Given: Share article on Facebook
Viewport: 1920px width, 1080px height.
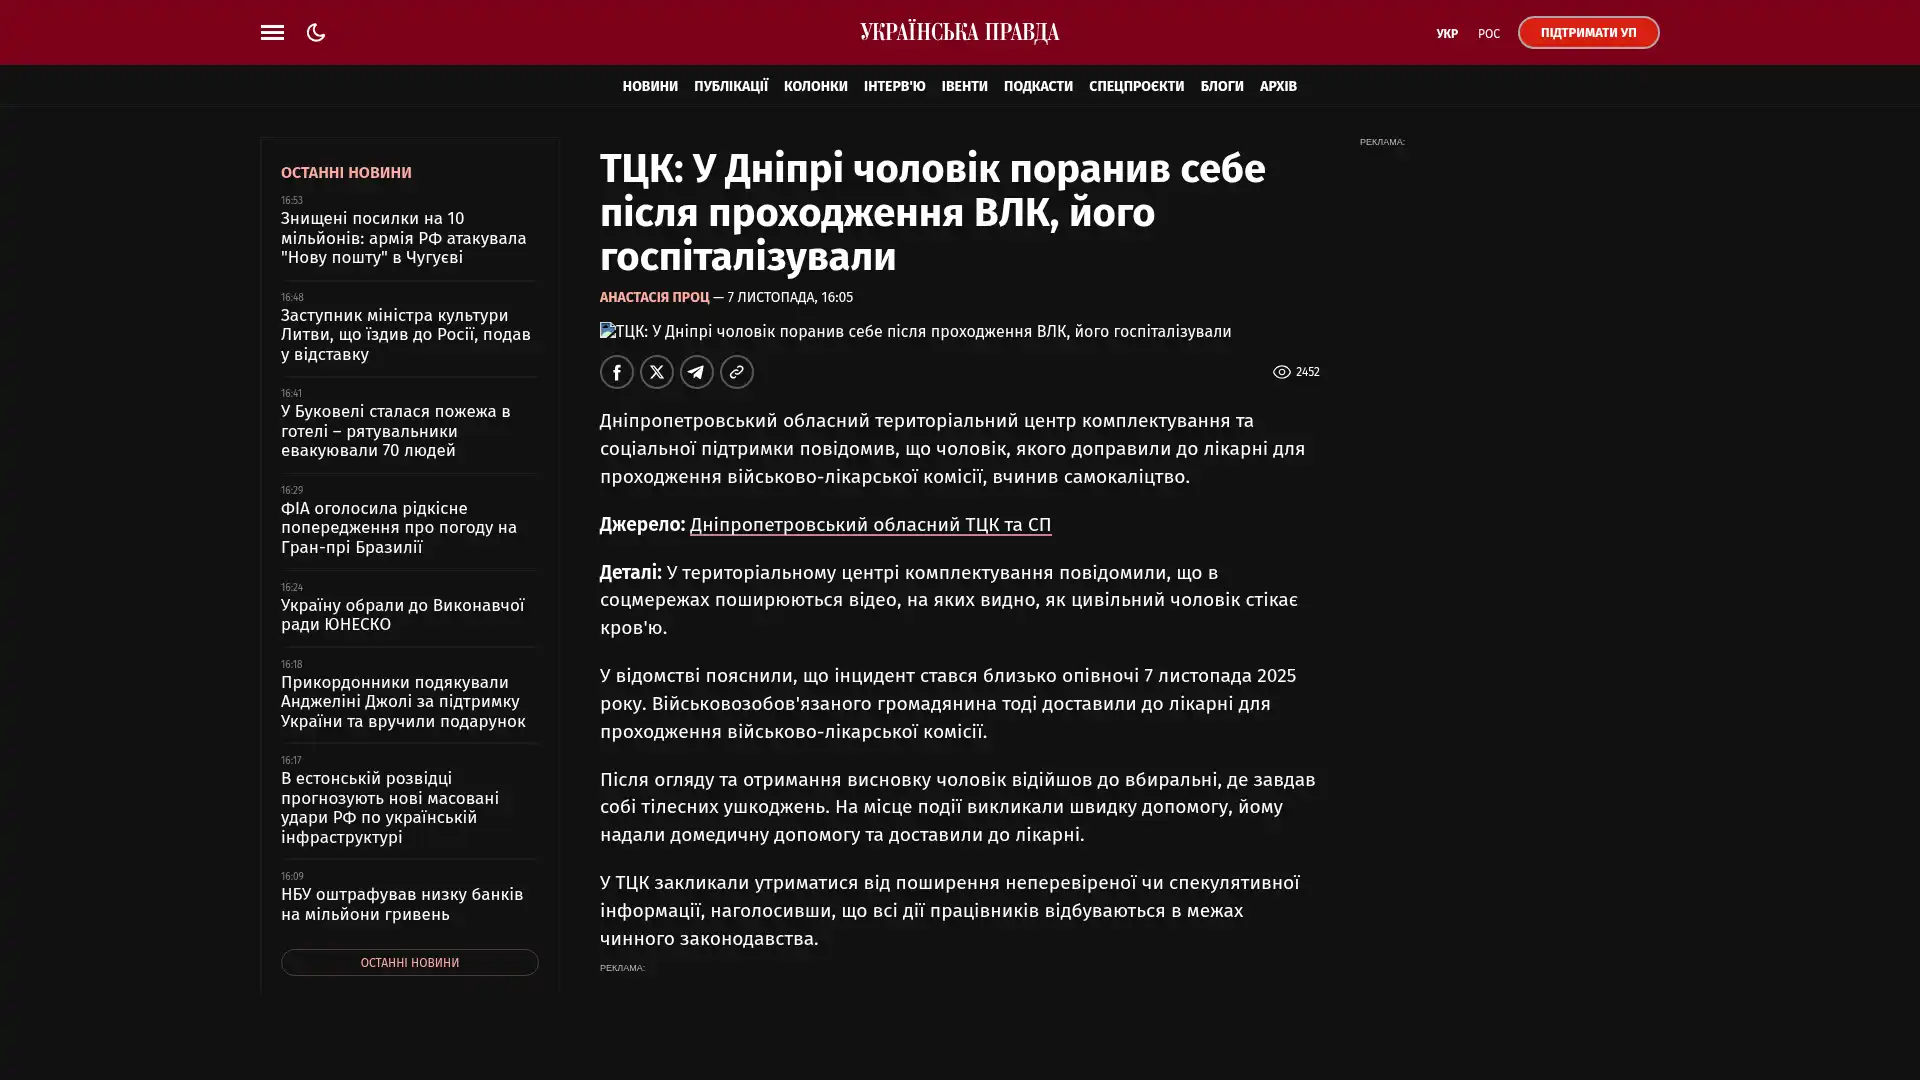Looking at the screenshot, I should pyautogui.click(x=616, y=372).
